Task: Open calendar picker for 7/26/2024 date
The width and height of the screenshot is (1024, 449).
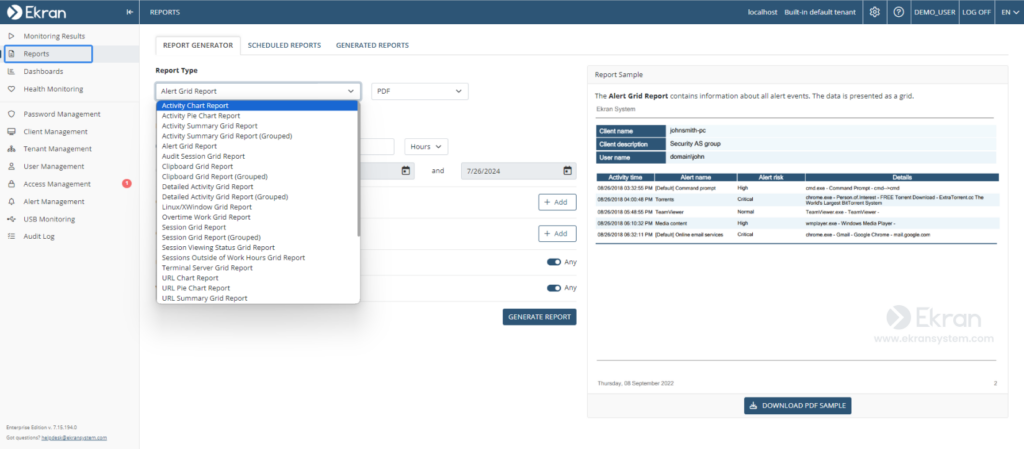Action: click(x=568, y=171)
